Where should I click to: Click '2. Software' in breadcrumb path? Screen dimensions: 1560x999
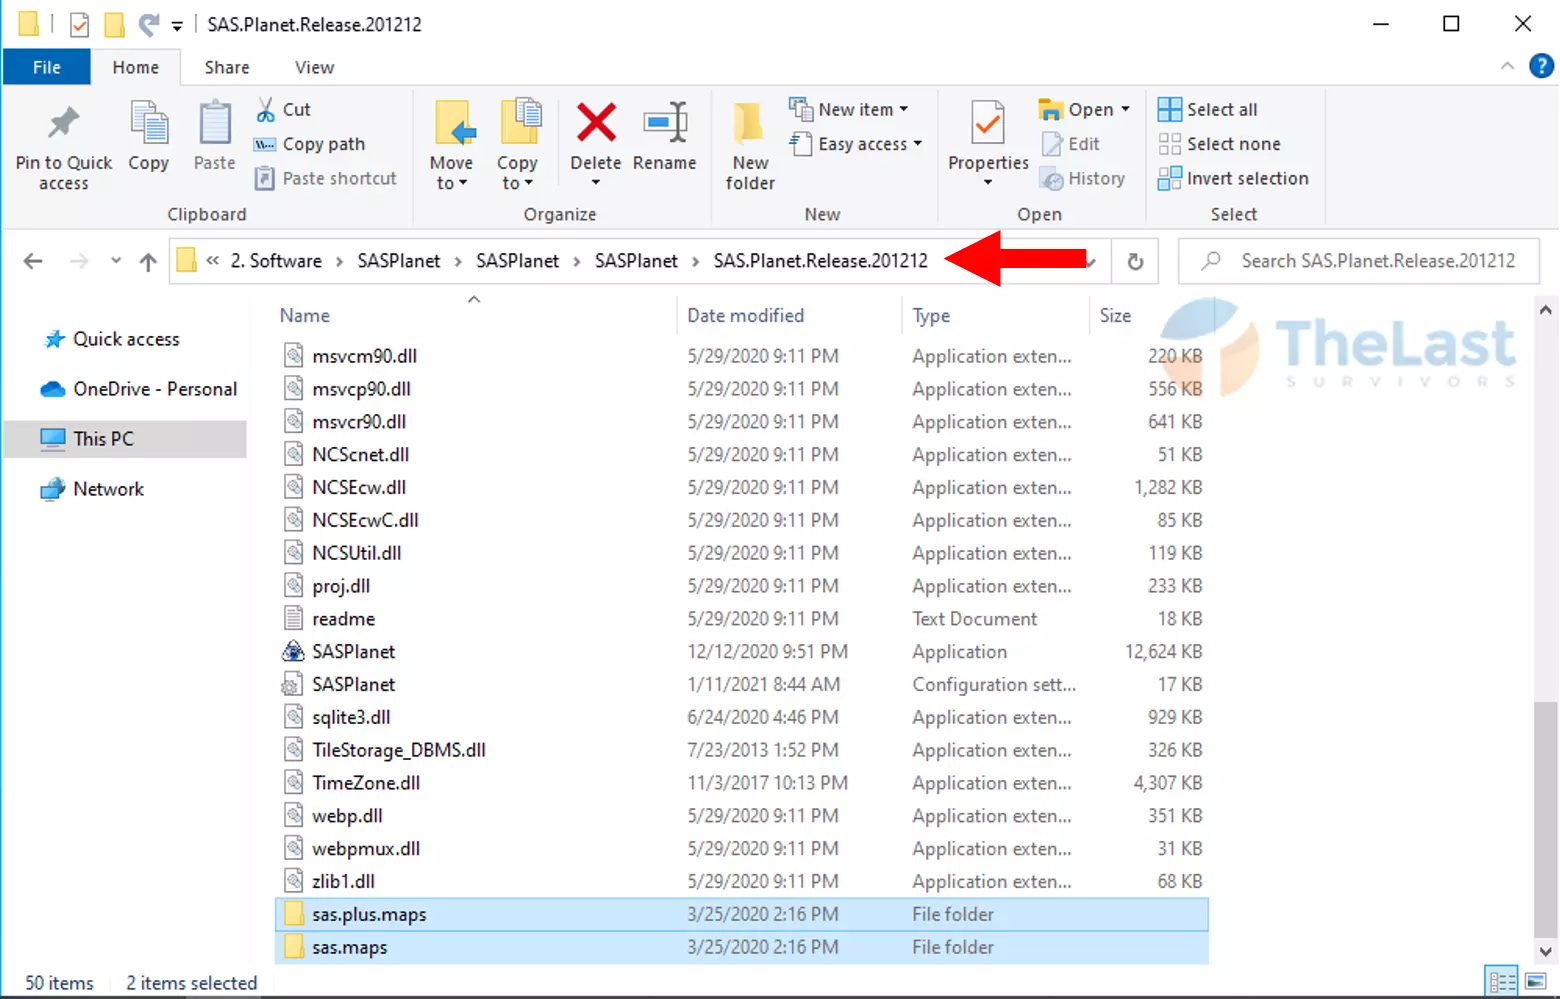click(276, 261)
